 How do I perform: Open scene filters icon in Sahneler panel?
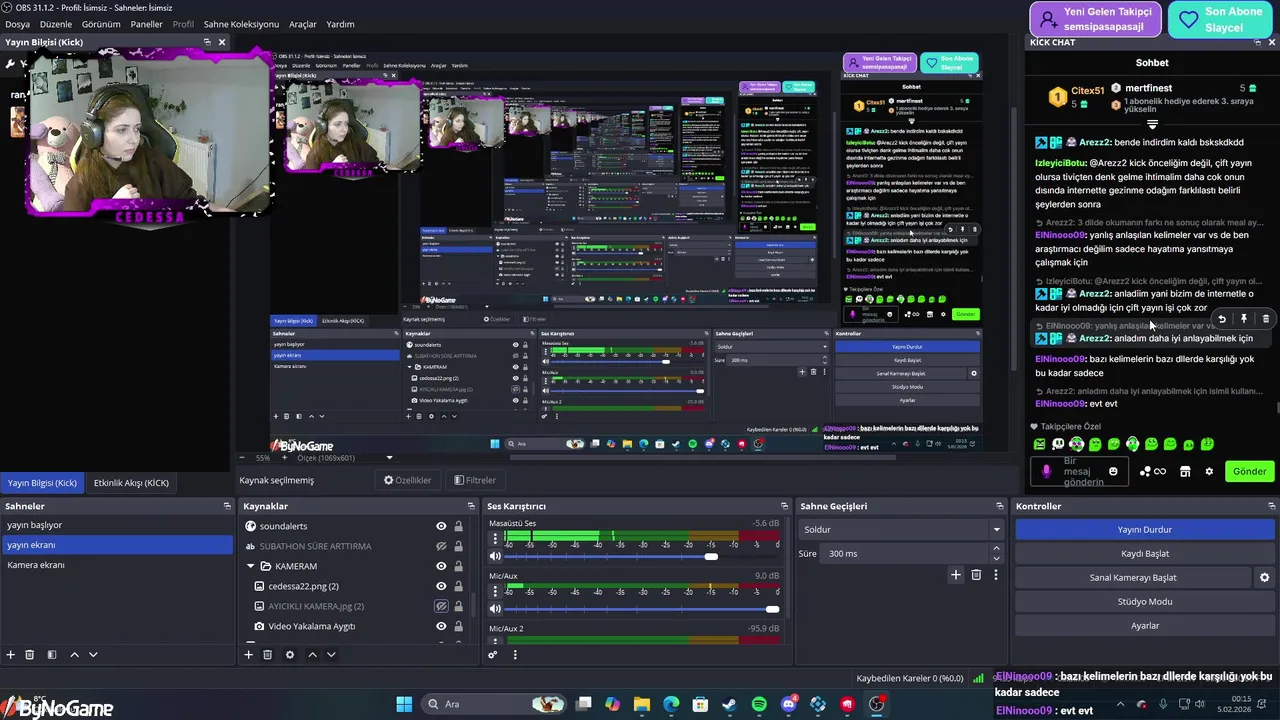(52, 655)
